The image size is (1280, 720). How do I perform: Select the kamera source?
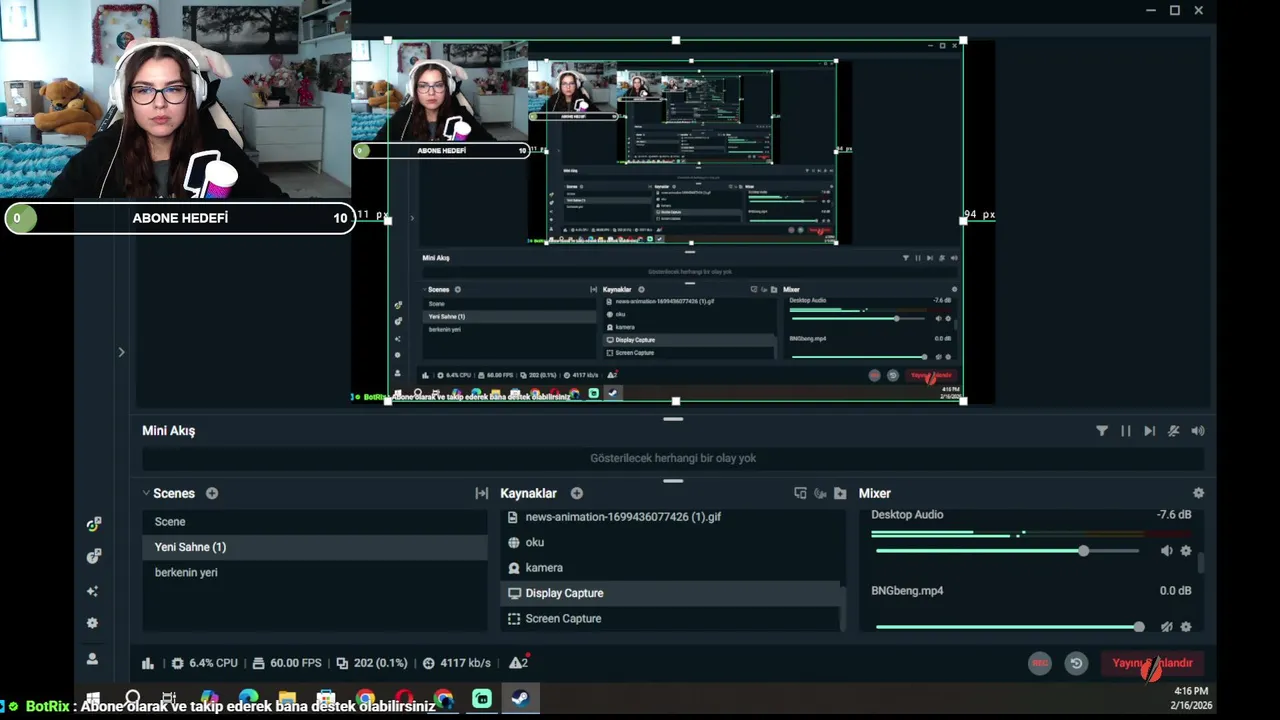671,567
